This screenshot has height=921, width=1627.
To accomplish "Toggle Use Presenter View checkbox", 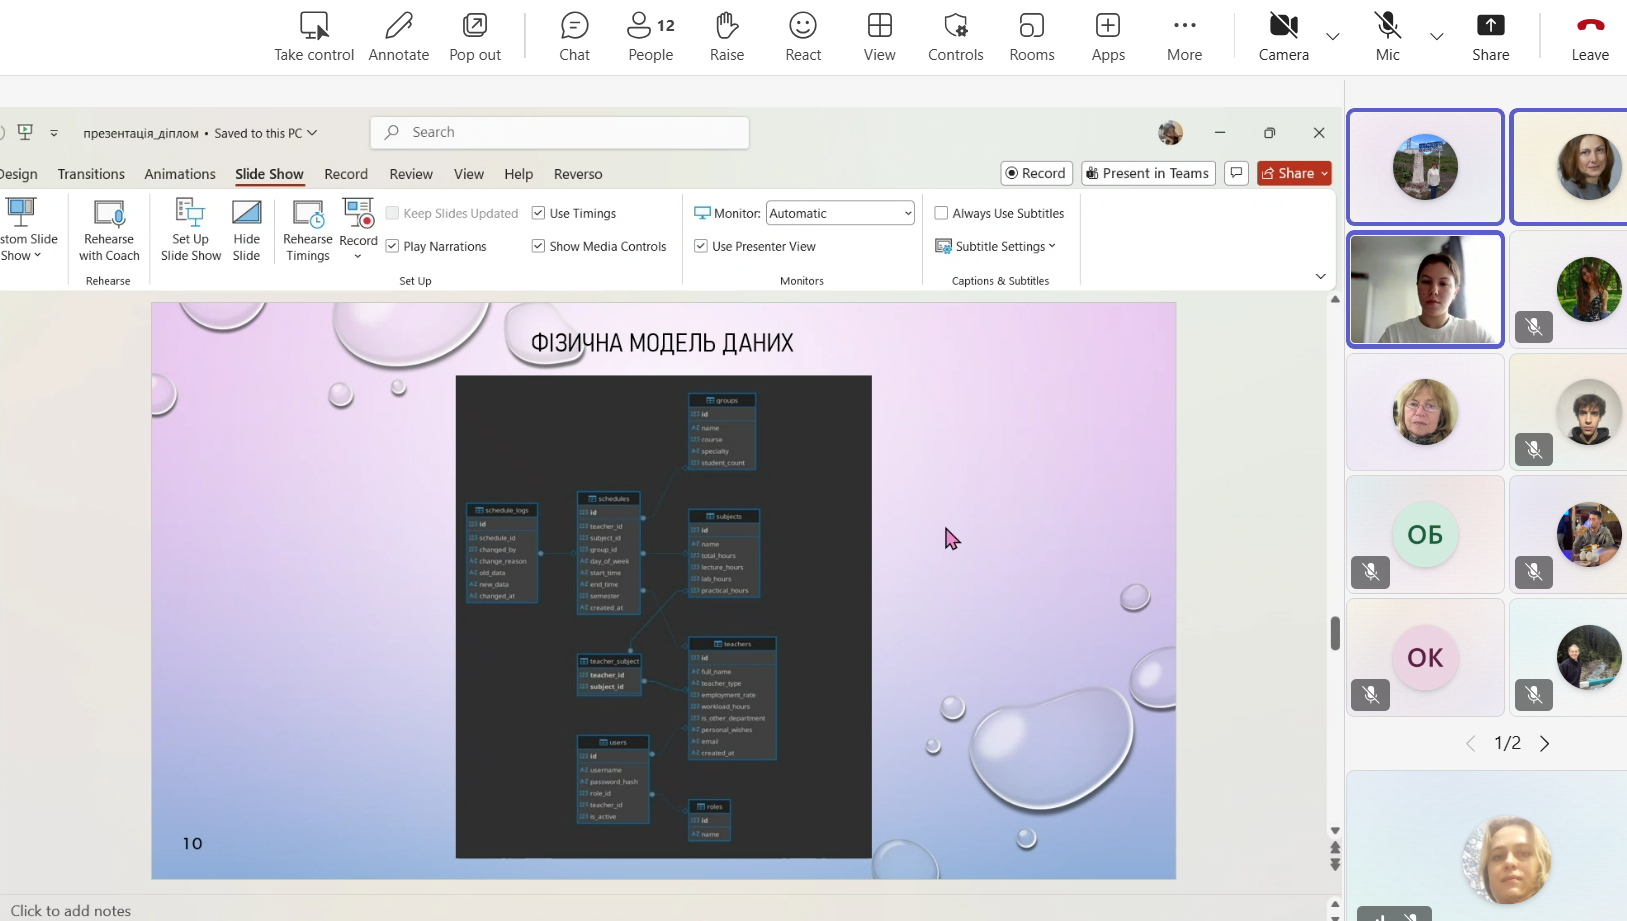I will (701, 246).
